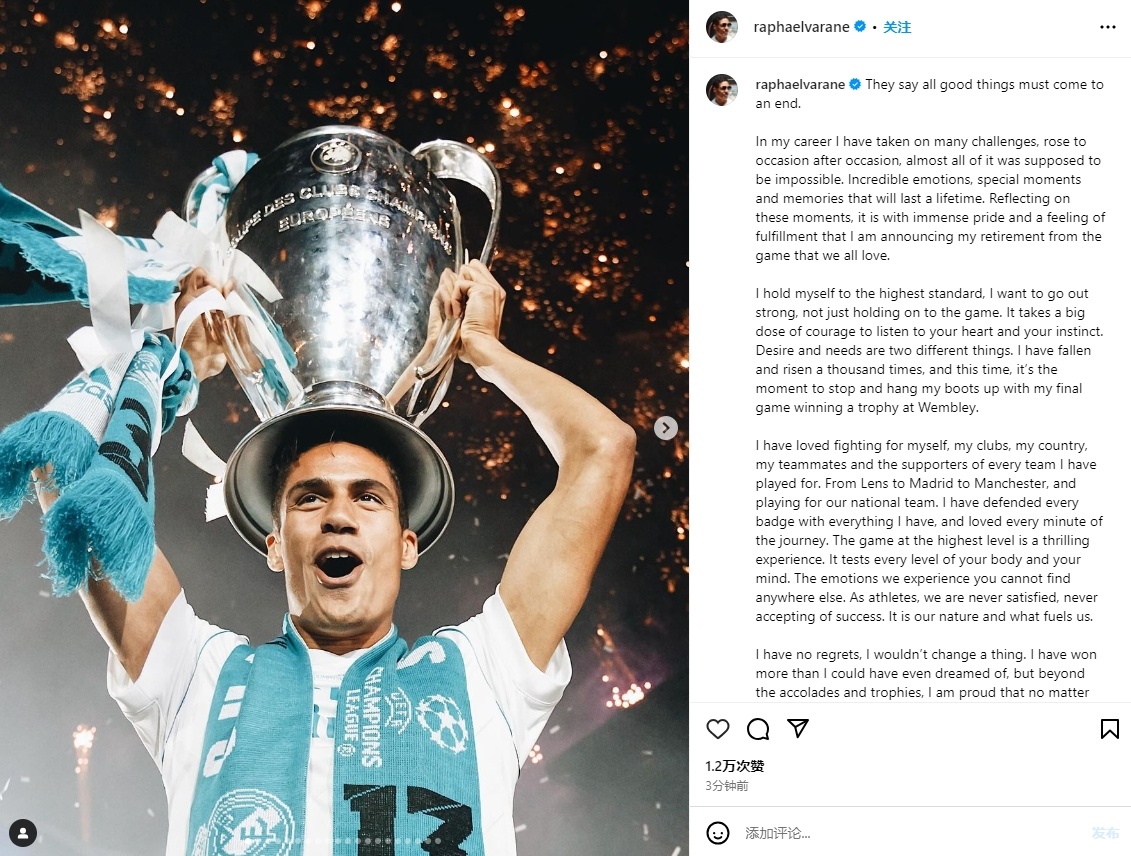Open raphaelvarane username link in caption
This screenshot has height=856, width=1131.
click(x=801, y=85)
